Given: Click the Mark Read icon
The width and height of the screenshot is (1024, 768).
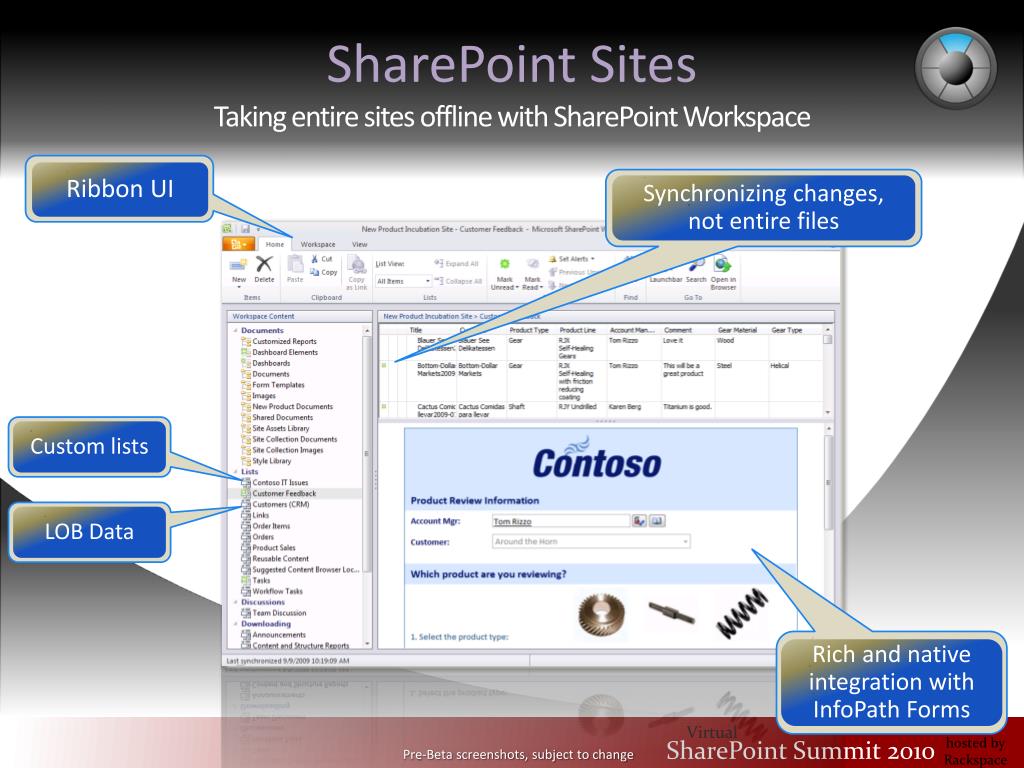Looking at the screenshot, I should click(x=532, y=264).
